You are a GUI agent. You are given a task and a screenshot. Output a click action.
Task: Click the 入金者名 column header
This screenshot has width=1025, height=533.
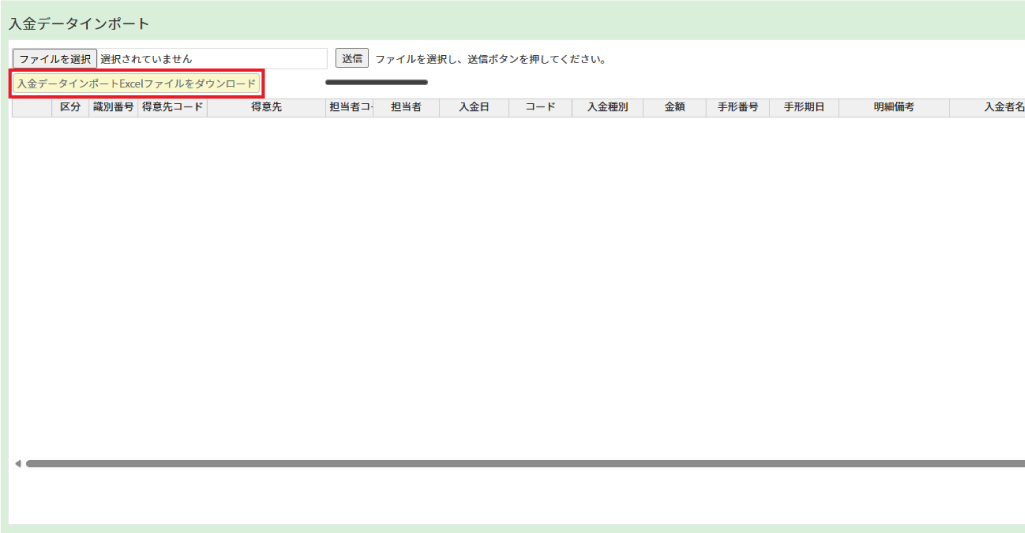pyautogui.click(x=987, y=107)
